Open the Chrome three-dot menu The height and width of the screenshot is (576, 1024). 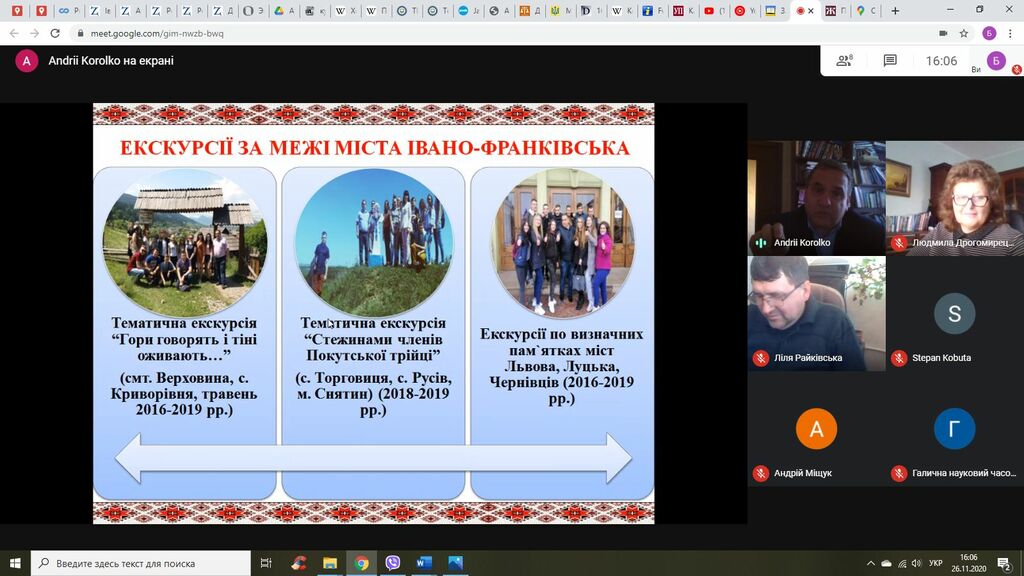point(1010,33)
